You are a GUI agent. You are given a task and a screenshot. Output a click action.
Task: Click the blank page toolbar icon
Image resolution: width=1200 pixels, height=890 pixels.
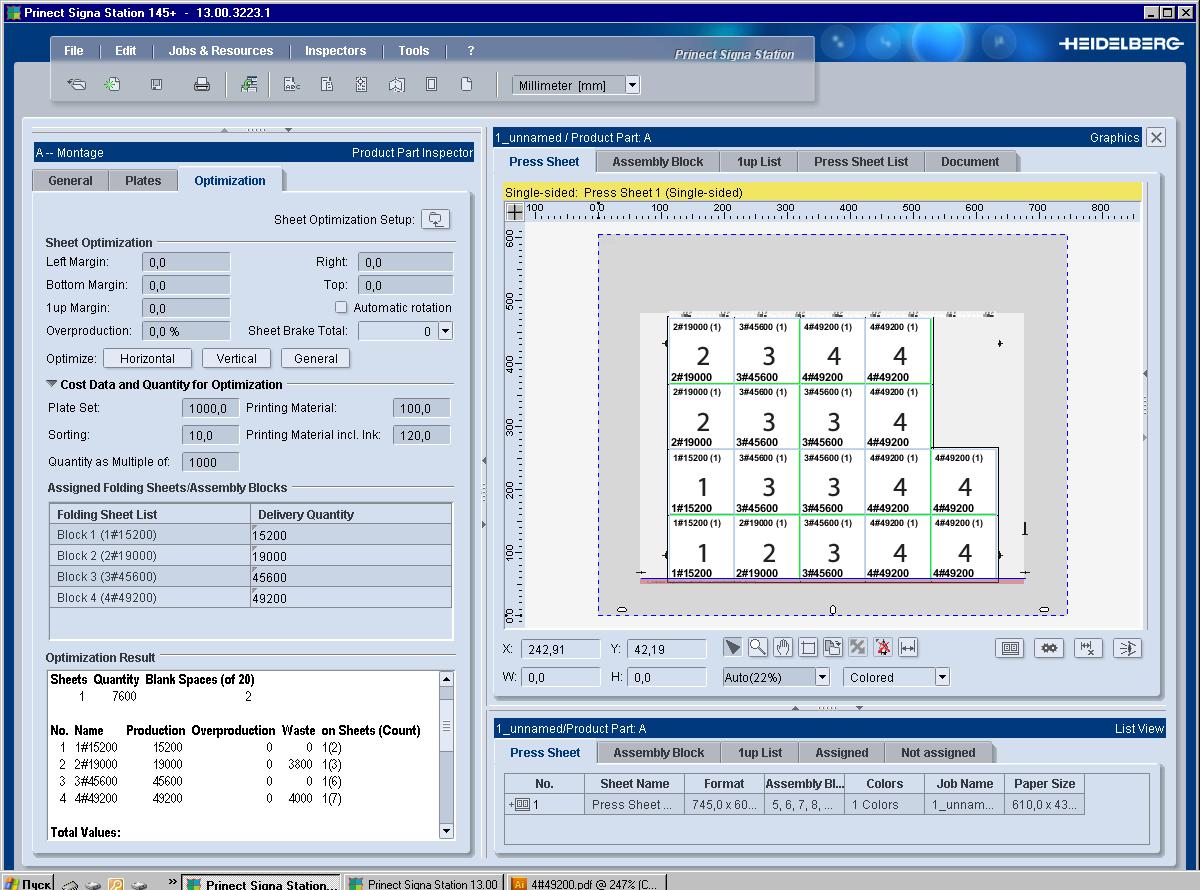[466, 85]
